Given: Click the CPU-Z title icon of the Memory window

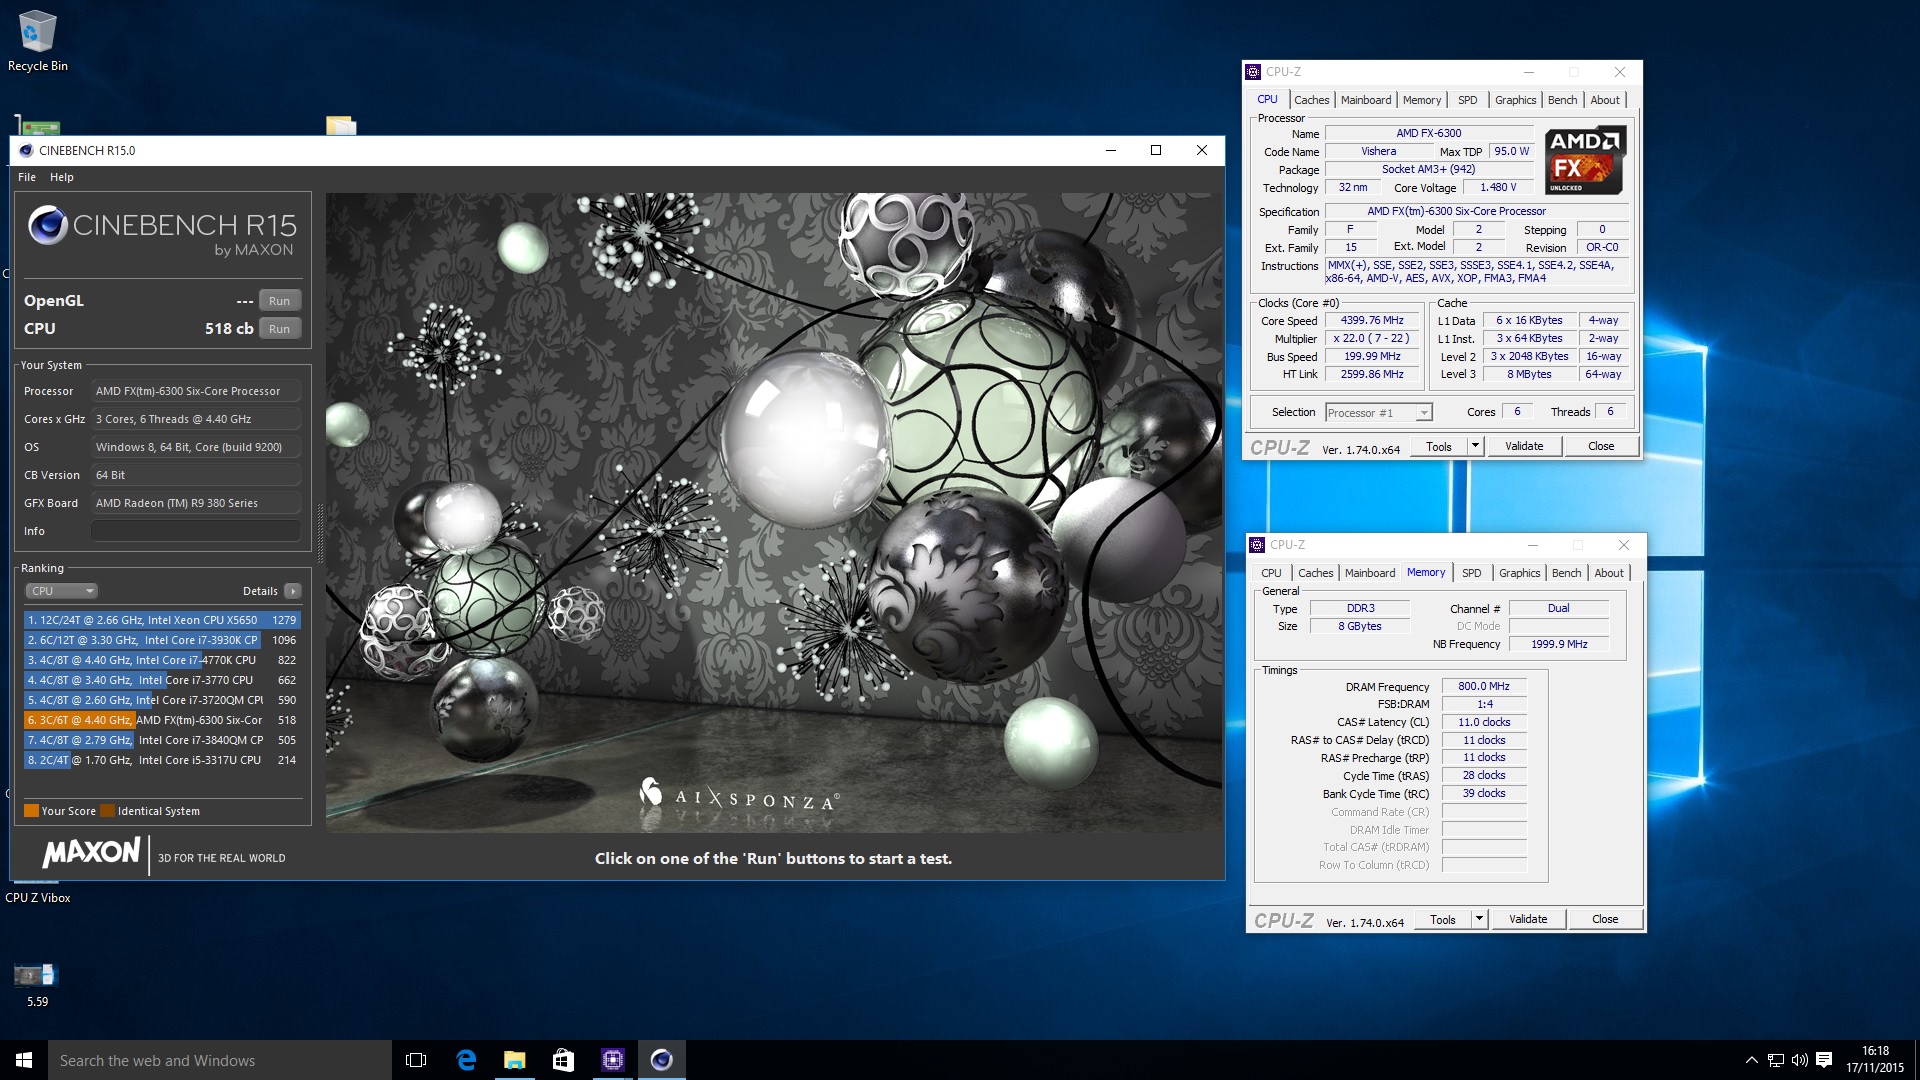Looking at the screenshot, I should click(1257, 545).
